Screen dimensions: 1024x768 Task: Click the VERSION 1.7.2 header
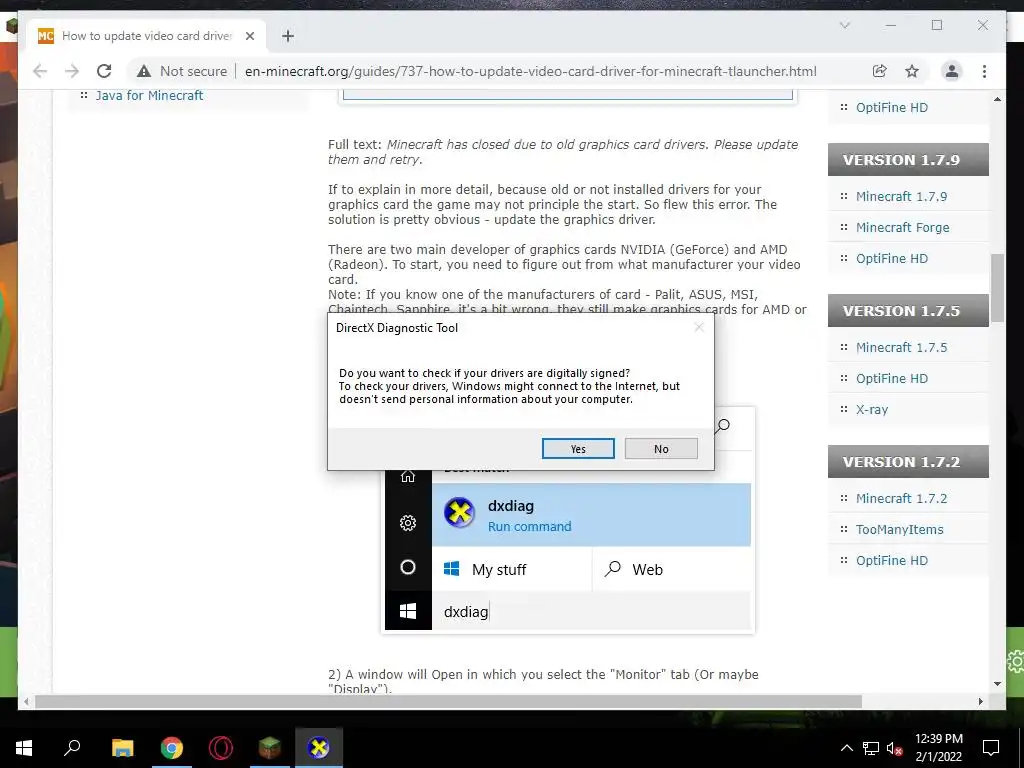908,462
